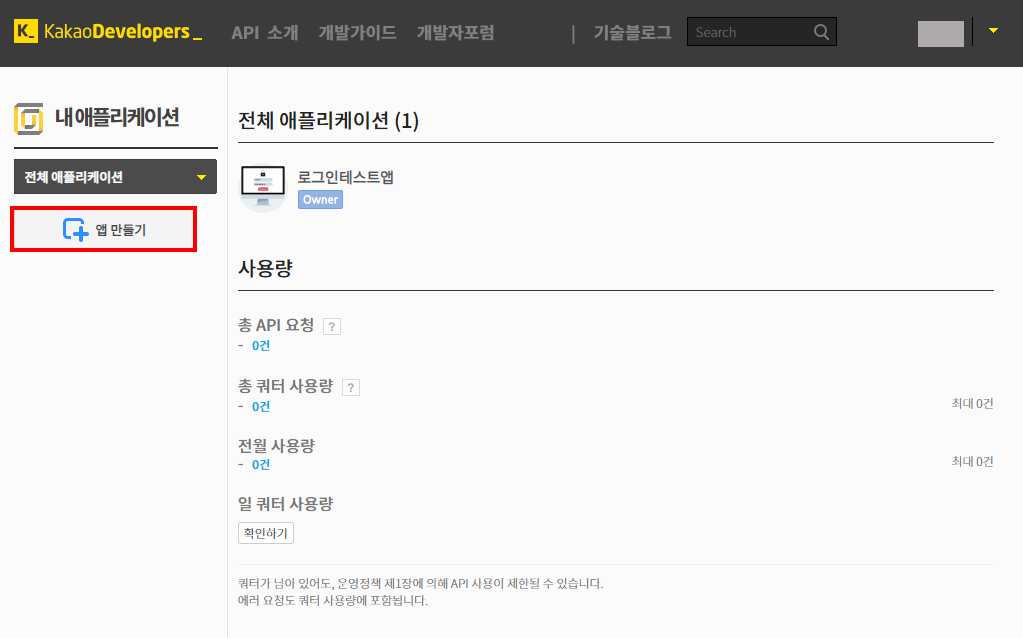Click the gray user profile thumbnail
1023x638 pixels.
[941, 33]
